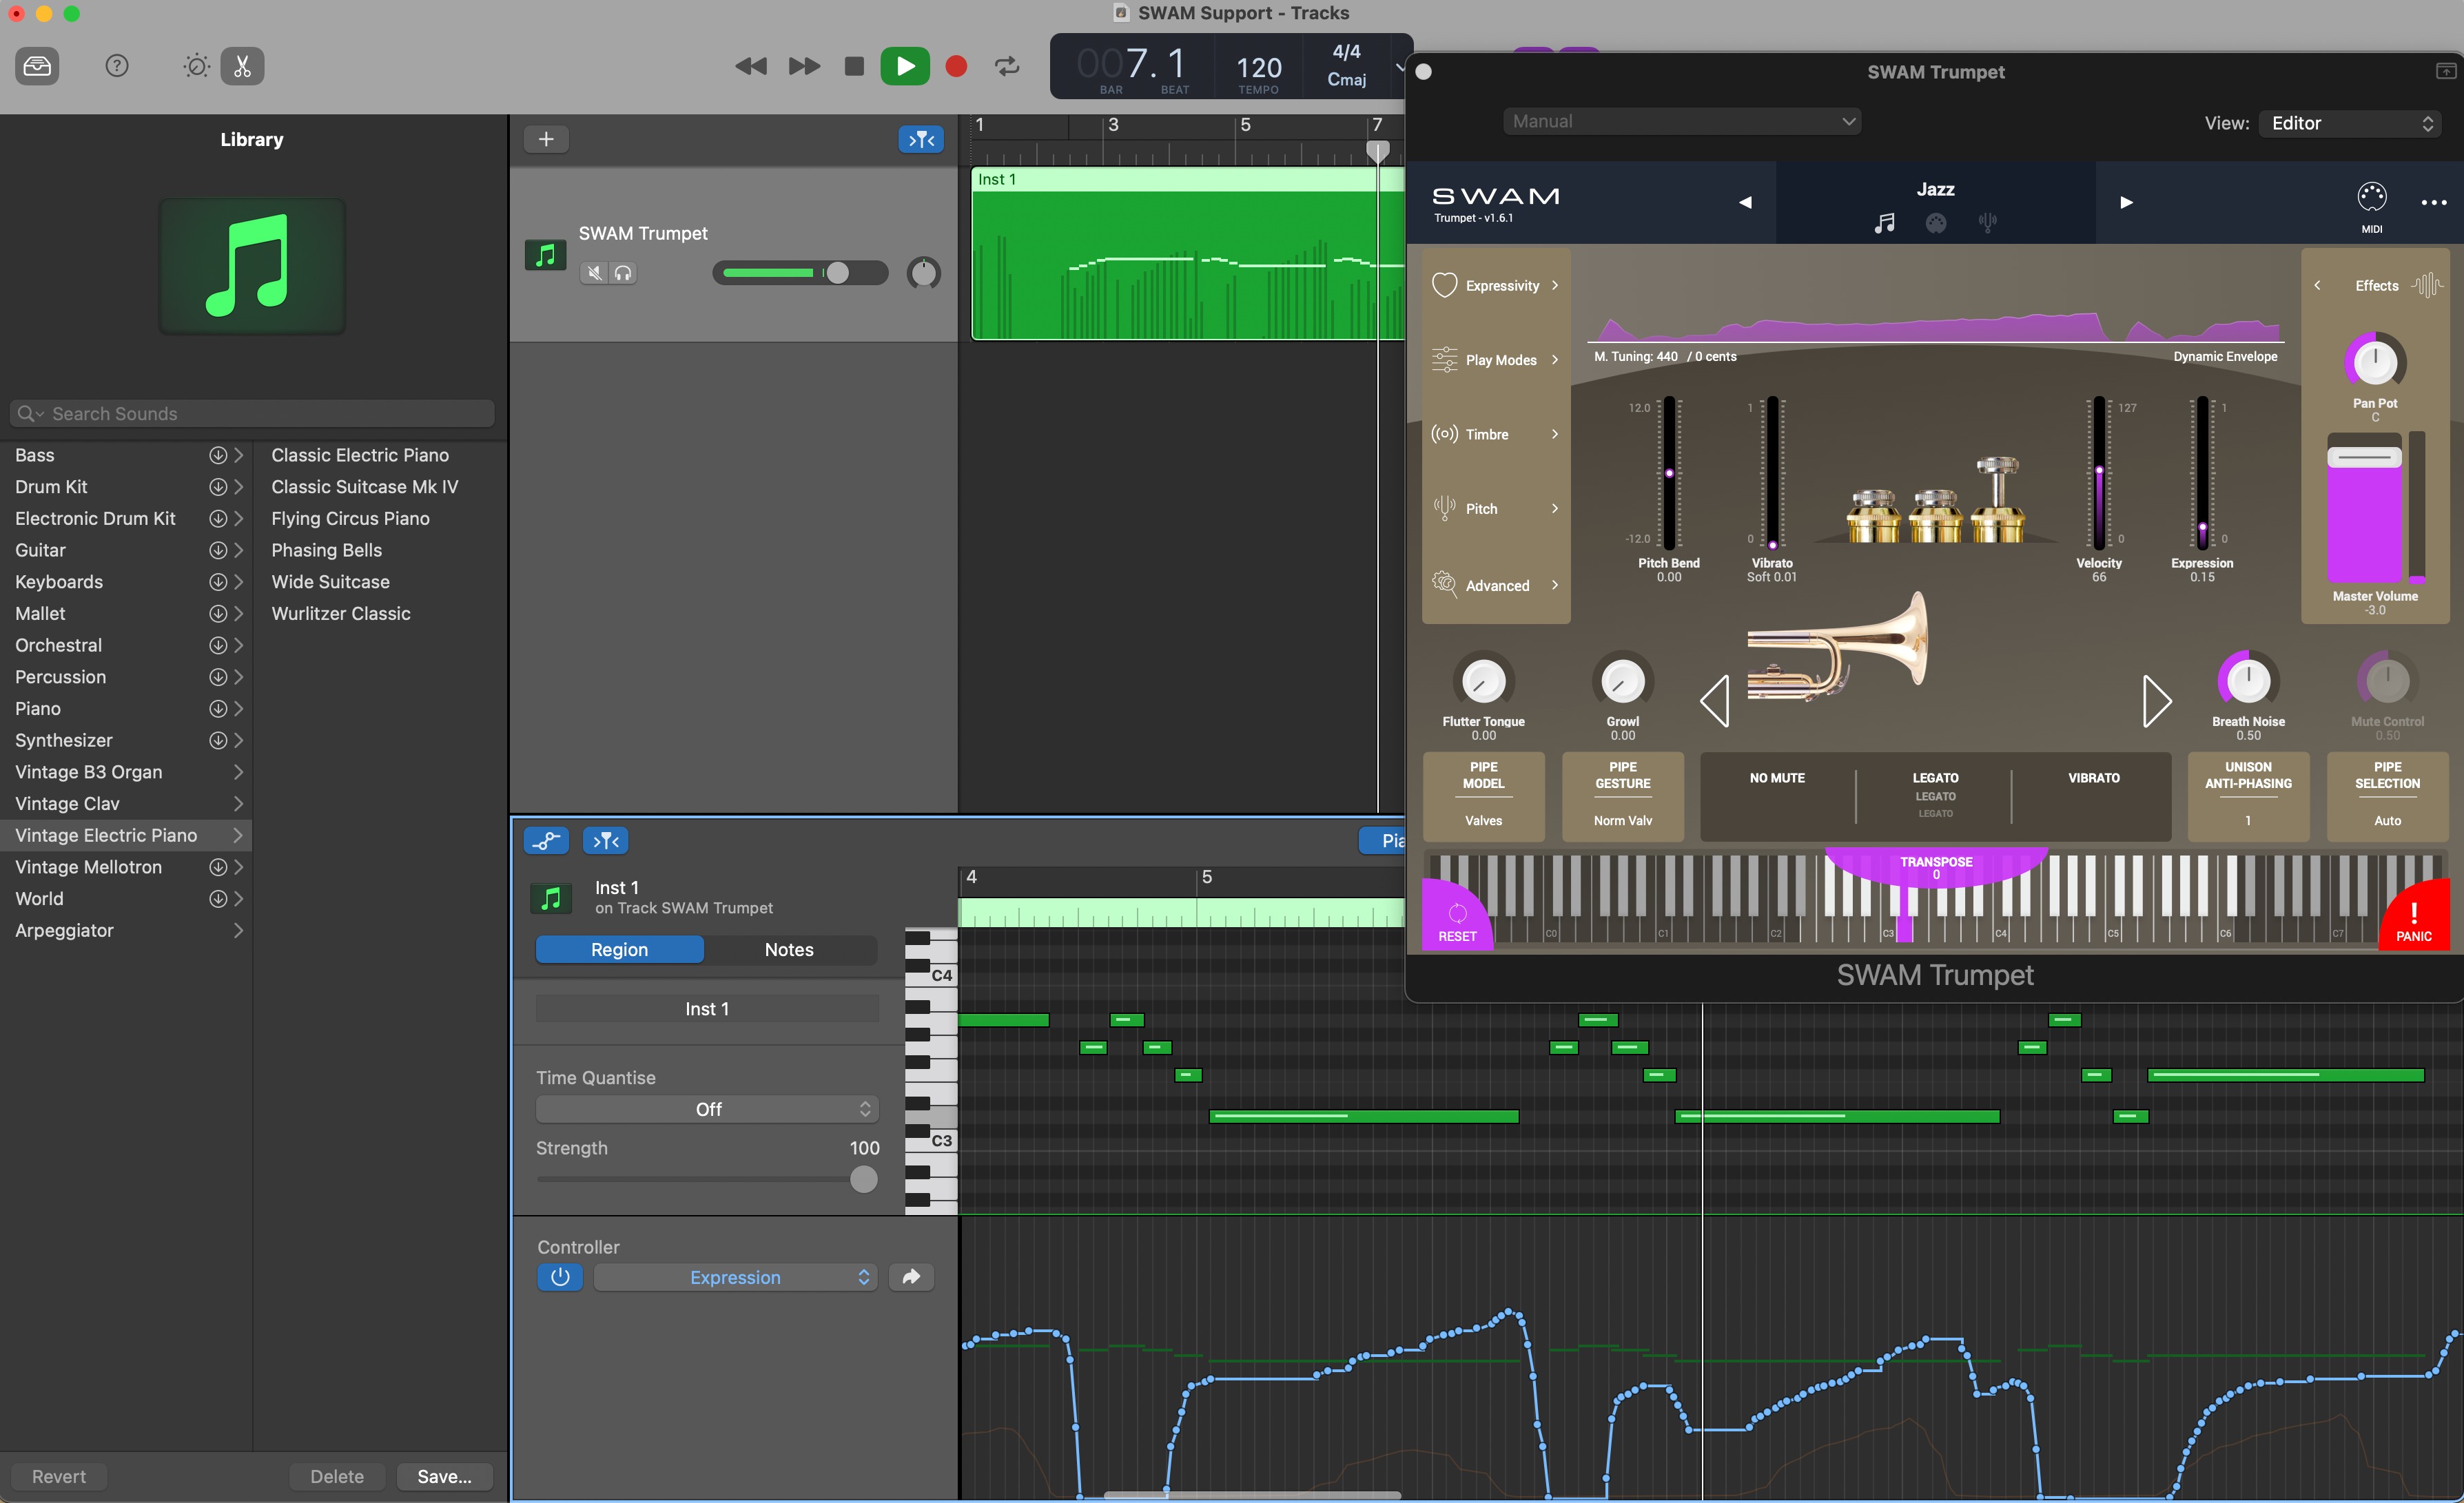Click the scissors Editors button
Viewport: 2464px width, 1503px height.
(x=242, y=66)
